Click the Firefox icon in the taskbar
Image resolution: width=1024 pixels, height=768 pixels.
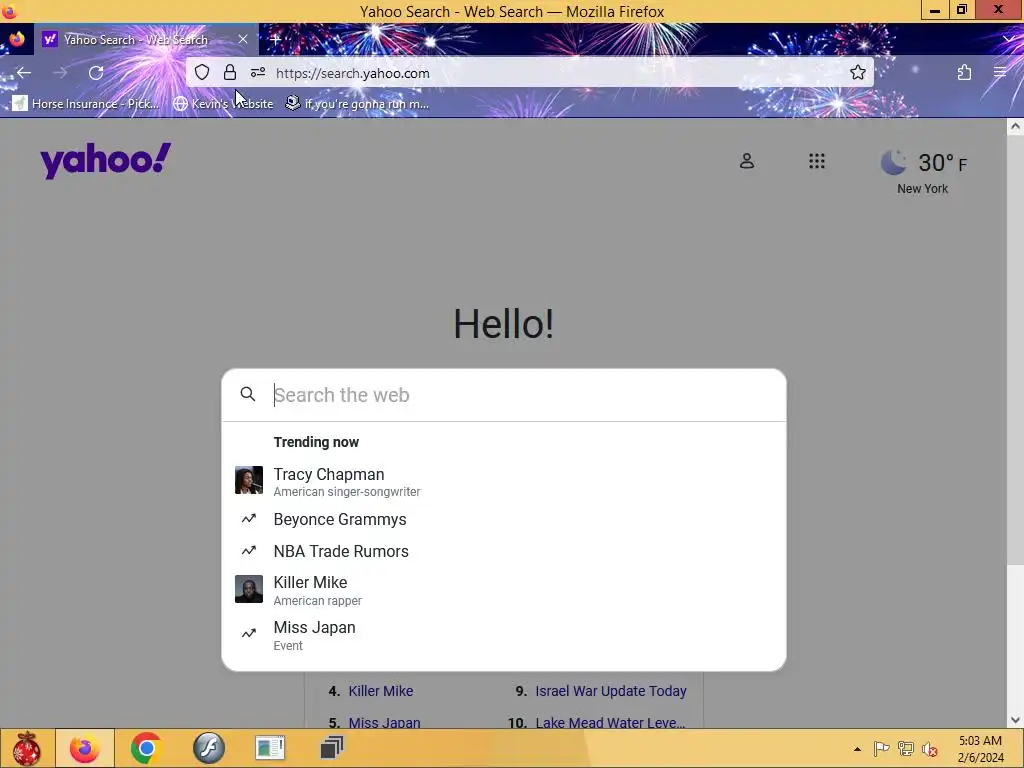(x=85, y=748)
